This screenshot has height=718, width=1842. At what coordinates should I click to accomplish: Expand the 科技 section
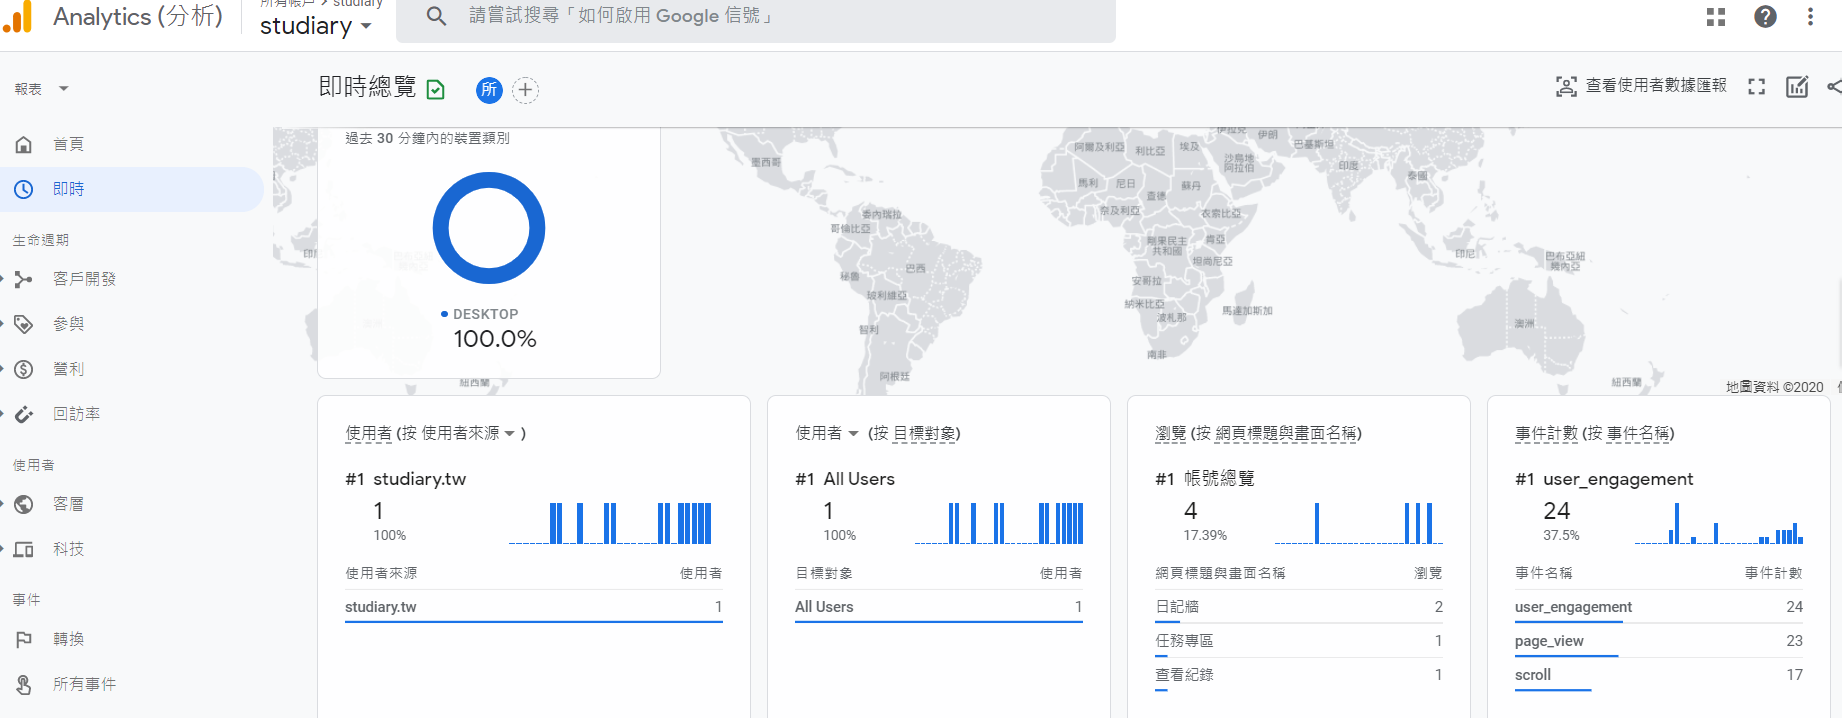[x=69, y=549]
